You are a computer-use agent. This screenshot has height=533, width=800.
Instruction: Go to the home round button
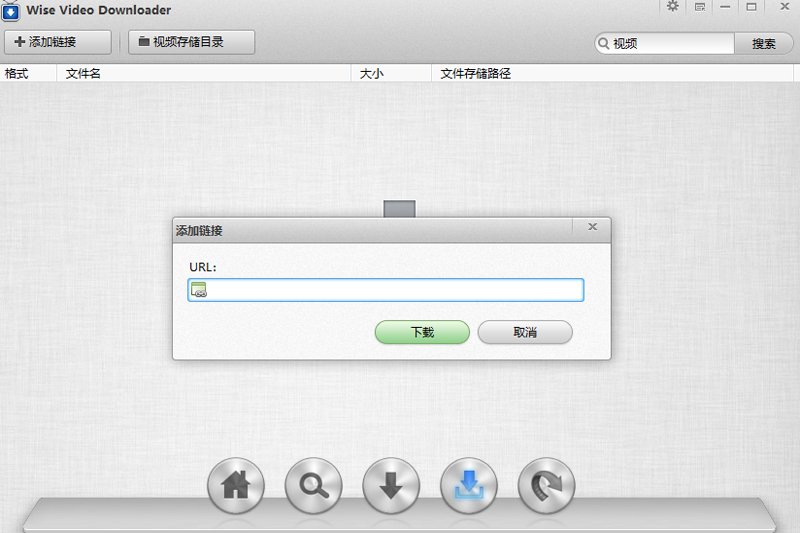pyautogui.click(x=236, y=485)
